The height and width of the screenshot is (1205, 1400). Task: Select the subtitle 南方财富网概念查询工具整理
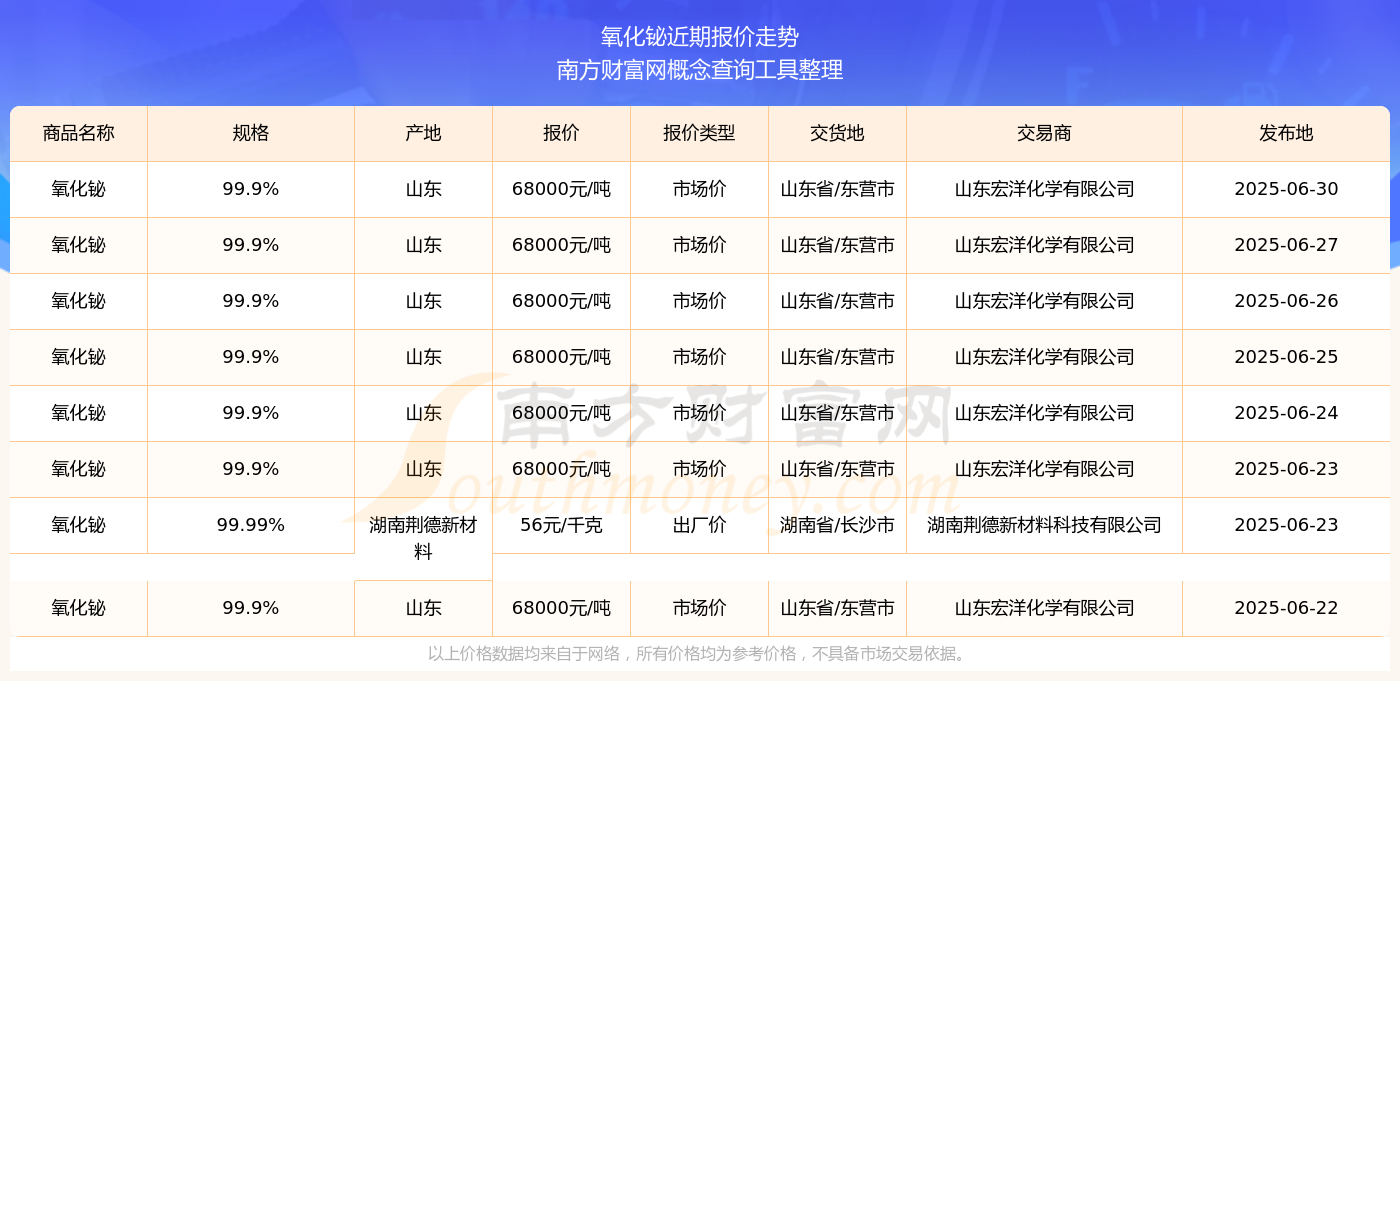pyautogui.click(x=700, y=70)
